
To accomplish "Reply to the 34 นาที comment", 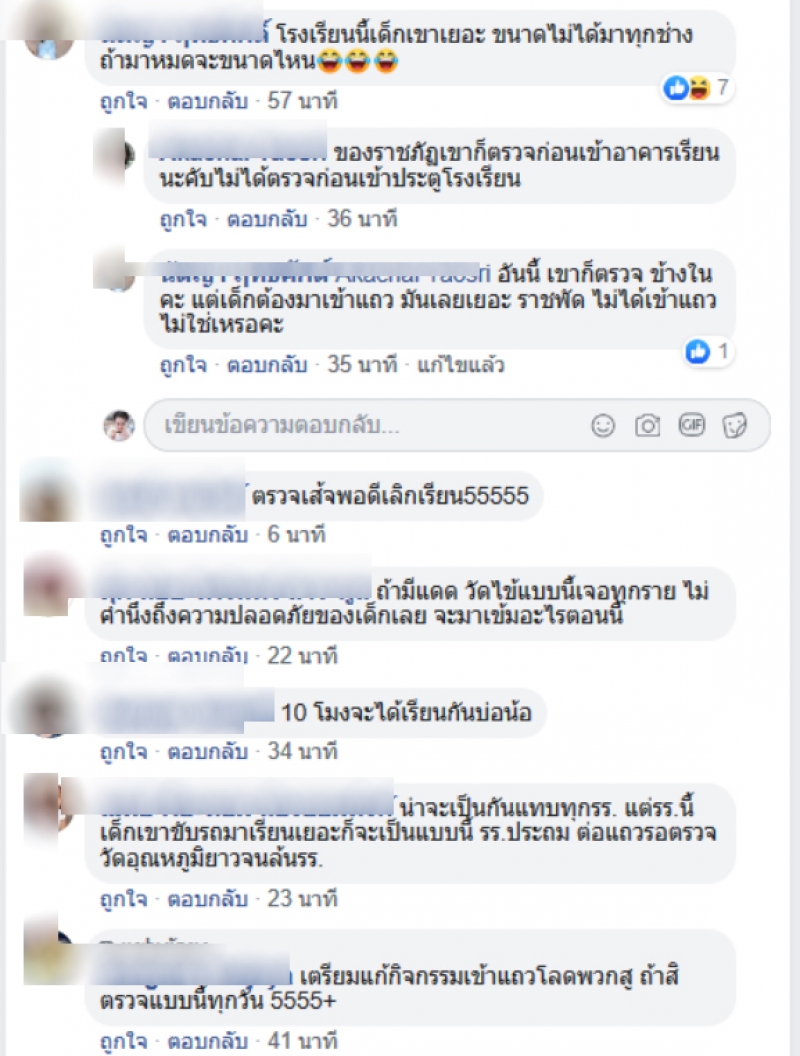I will (207, 752).
